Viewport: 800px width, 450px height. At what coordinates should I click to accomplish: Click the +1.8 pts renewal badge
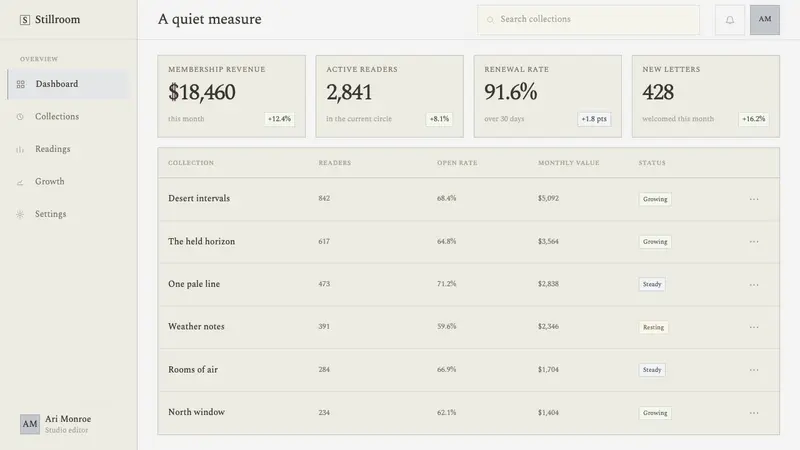tap(594, 119)
